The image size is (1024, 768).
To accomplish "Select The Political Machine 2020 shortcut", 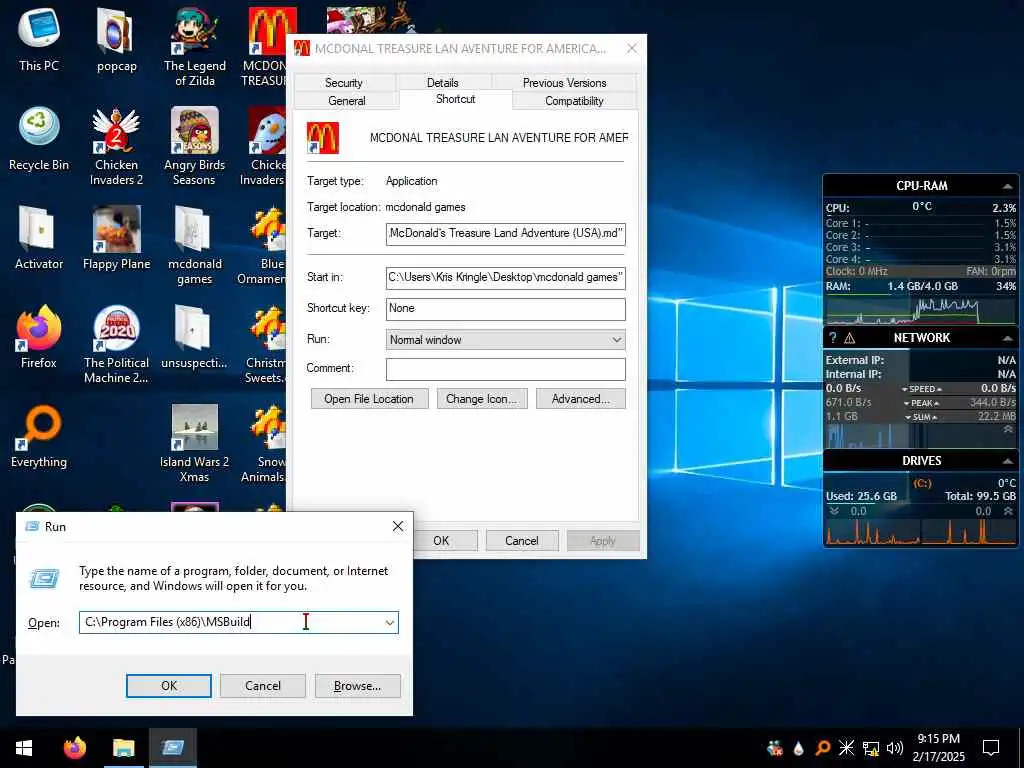I will point(116,344).
